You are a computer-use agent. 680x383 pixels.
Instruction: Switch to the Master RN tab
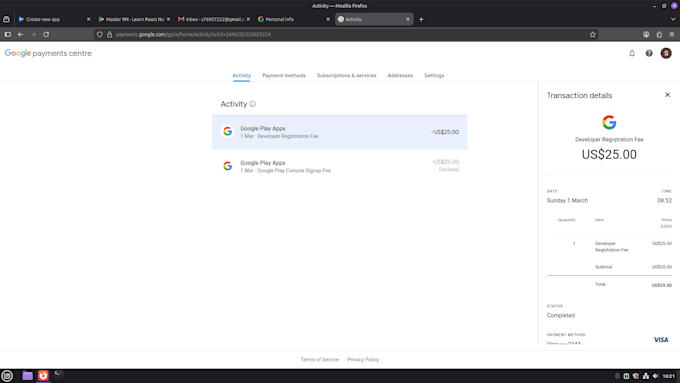pos(134,19)
